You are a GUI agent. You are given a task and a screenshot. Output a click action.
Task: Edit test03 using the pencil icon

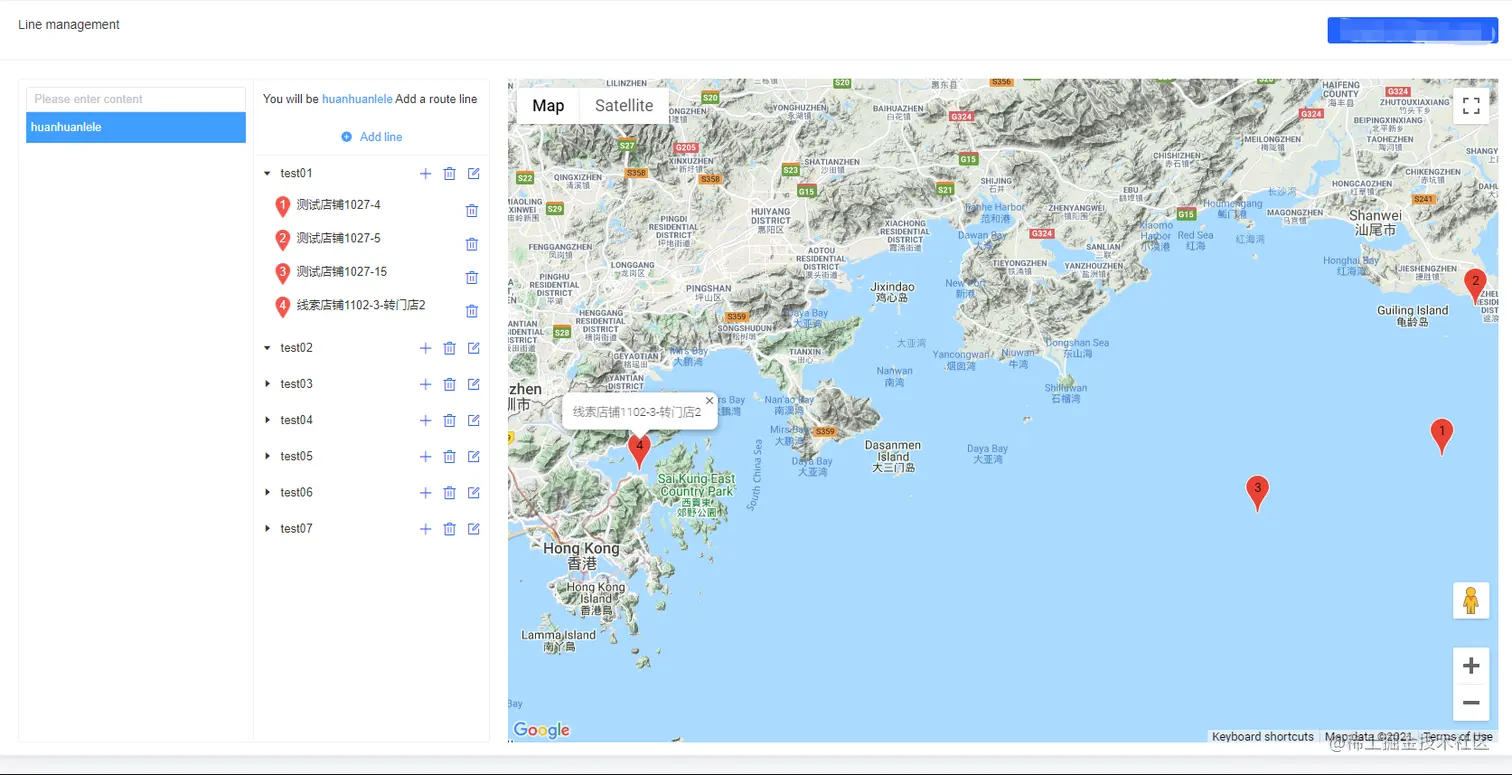click(474, 384)
